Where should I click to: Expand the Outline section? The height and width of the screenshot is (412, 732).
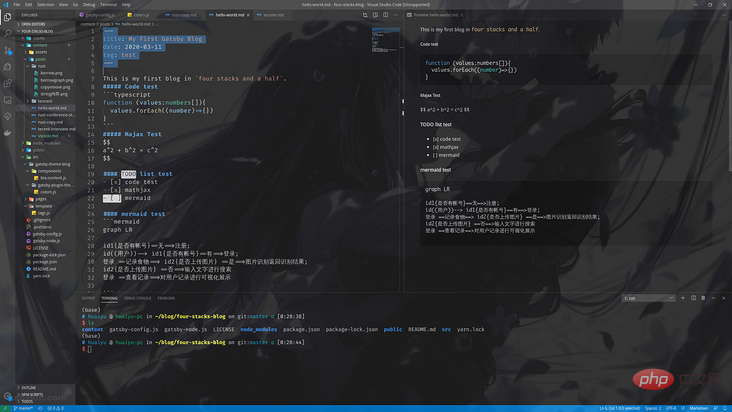click(46, 387)
